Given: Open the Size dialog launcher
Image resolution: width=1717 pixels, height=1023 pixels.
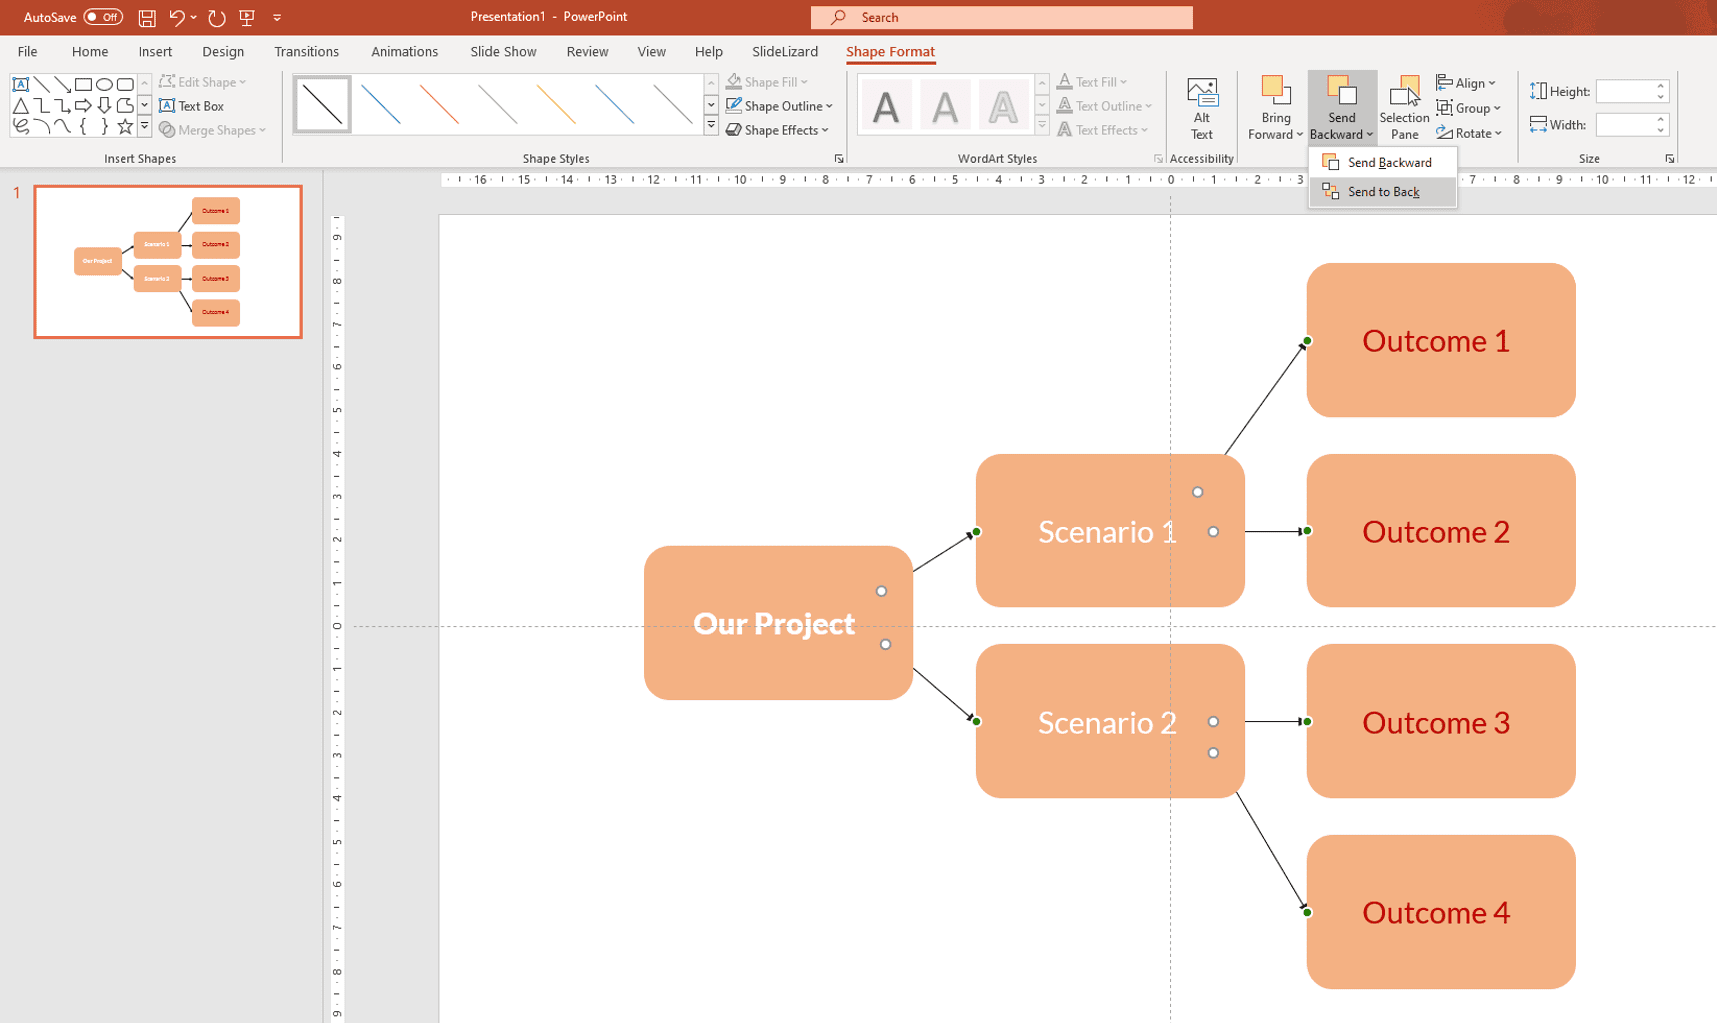Looking at the screenshot, I should pos(1669,158).
